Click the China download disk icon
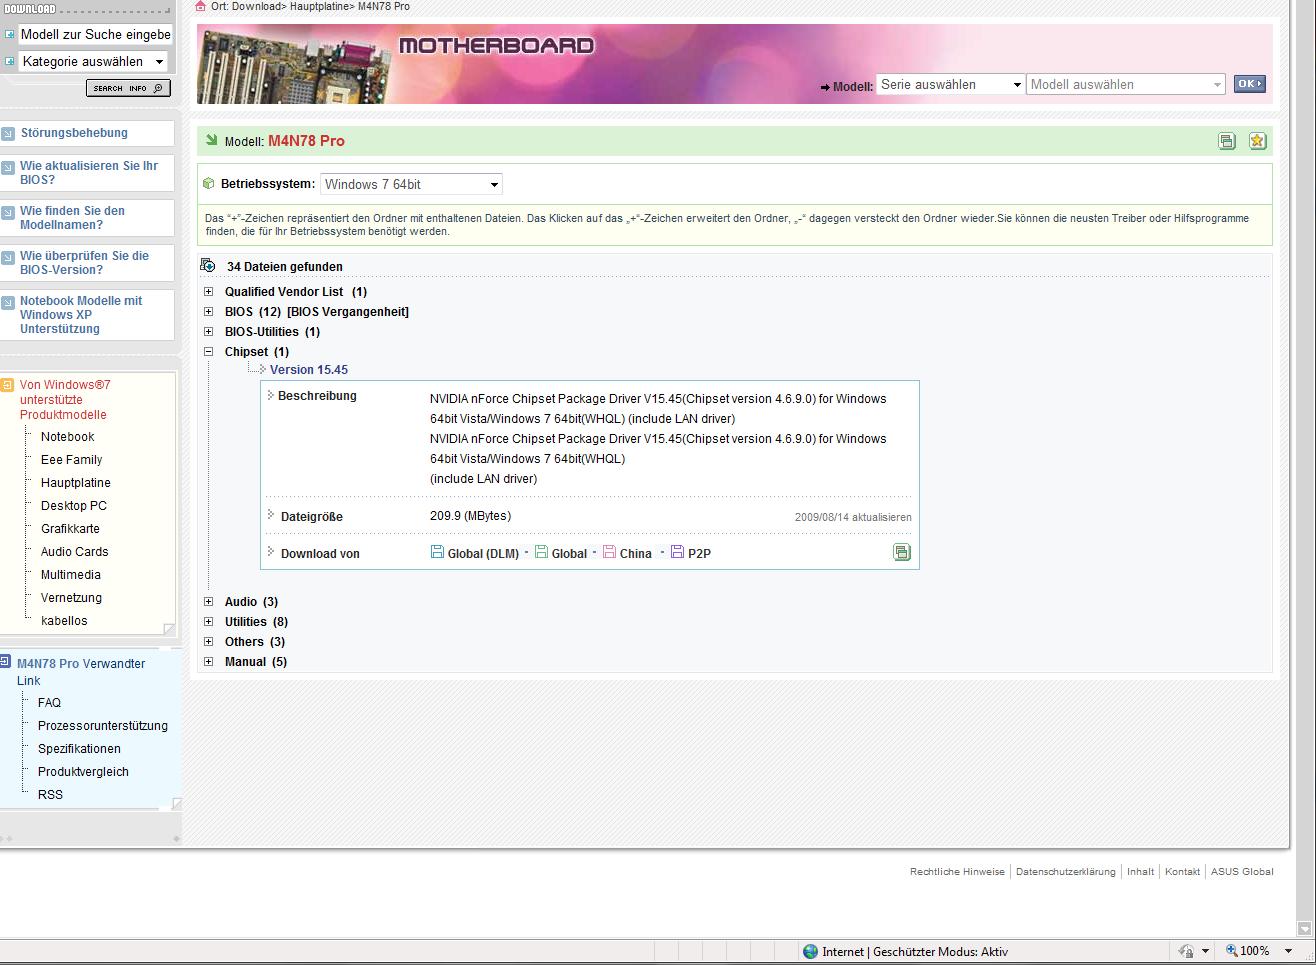Screen dimensions: 1316x965 [x=609, y=552]
